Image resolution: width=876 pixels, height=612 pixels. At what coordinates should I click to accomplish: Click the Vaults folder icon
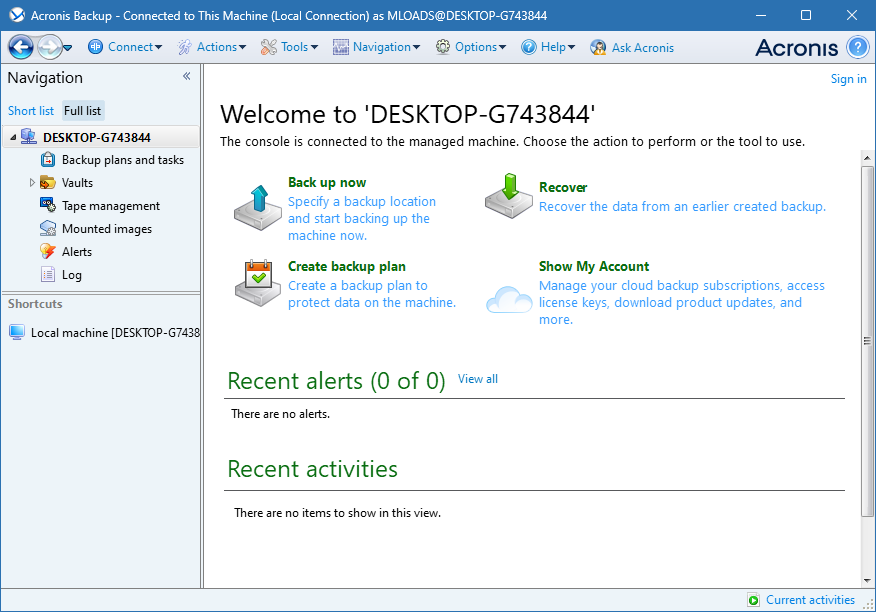[48, 182]
